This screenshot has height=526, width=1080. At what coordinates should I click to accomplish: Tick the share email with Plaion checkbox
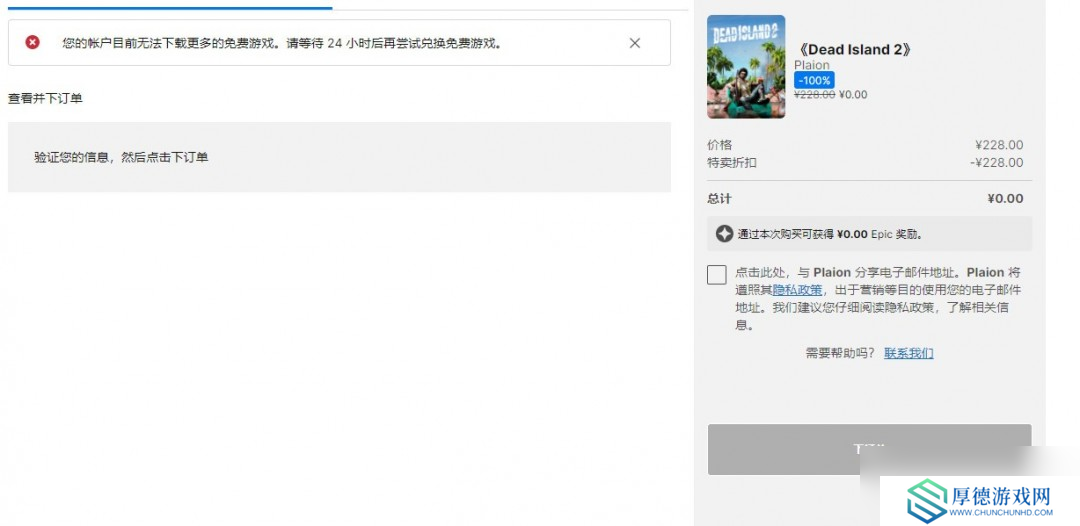[x=716, y=274]
